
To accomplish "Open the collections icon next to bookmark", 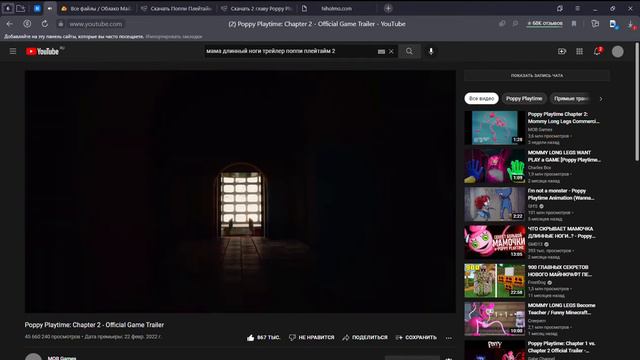I will pos(595,24).
